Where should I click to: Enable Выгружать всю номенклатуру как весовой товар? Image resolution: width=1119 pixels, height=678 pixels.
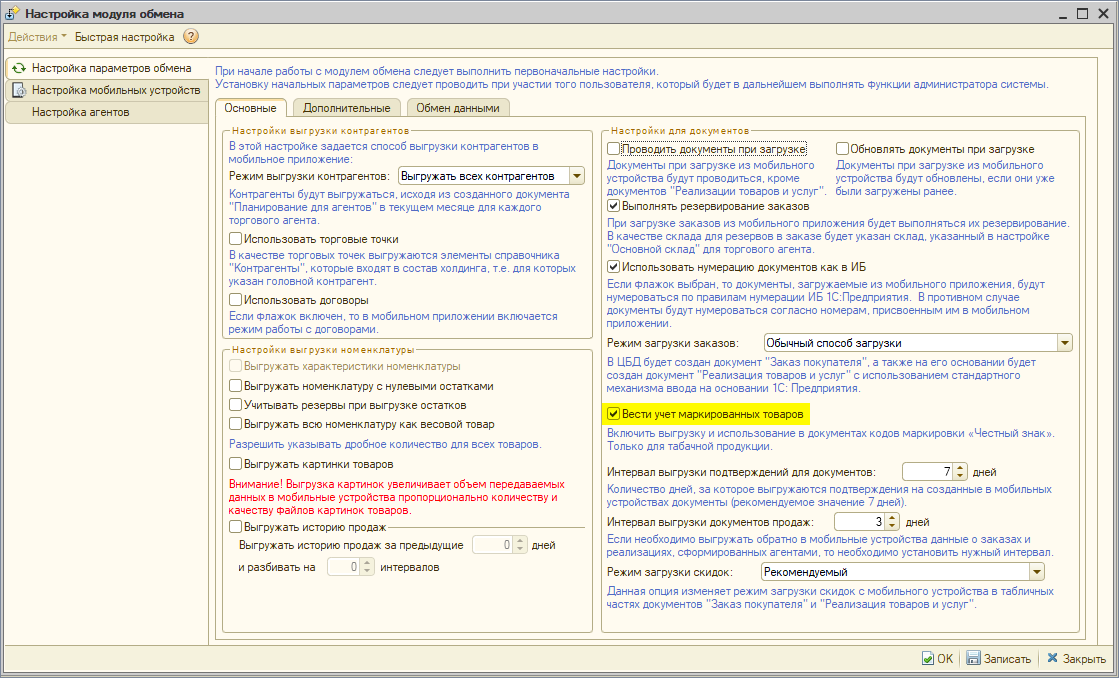(x=236, y=424)
